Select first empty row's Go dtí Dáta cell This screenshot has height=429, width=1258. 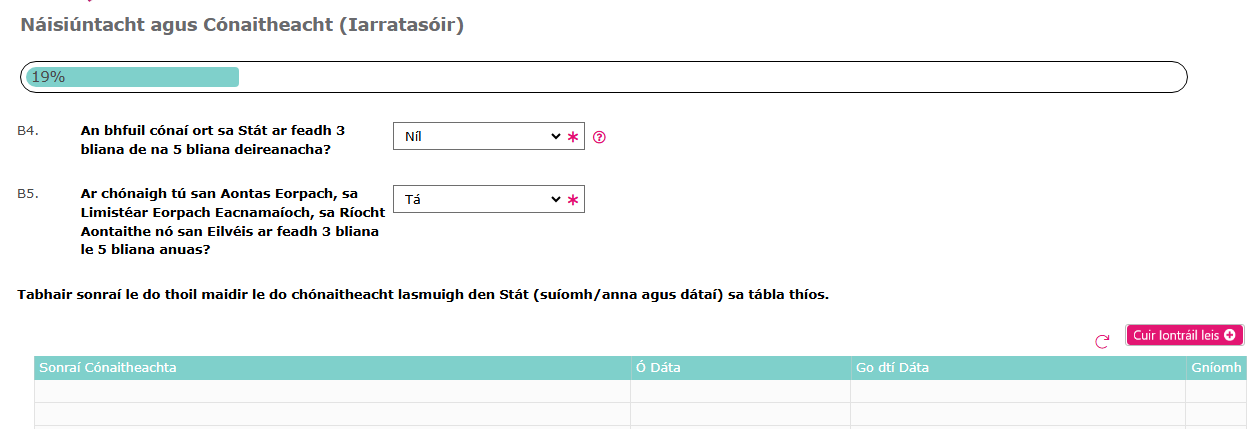[1017, 391]
